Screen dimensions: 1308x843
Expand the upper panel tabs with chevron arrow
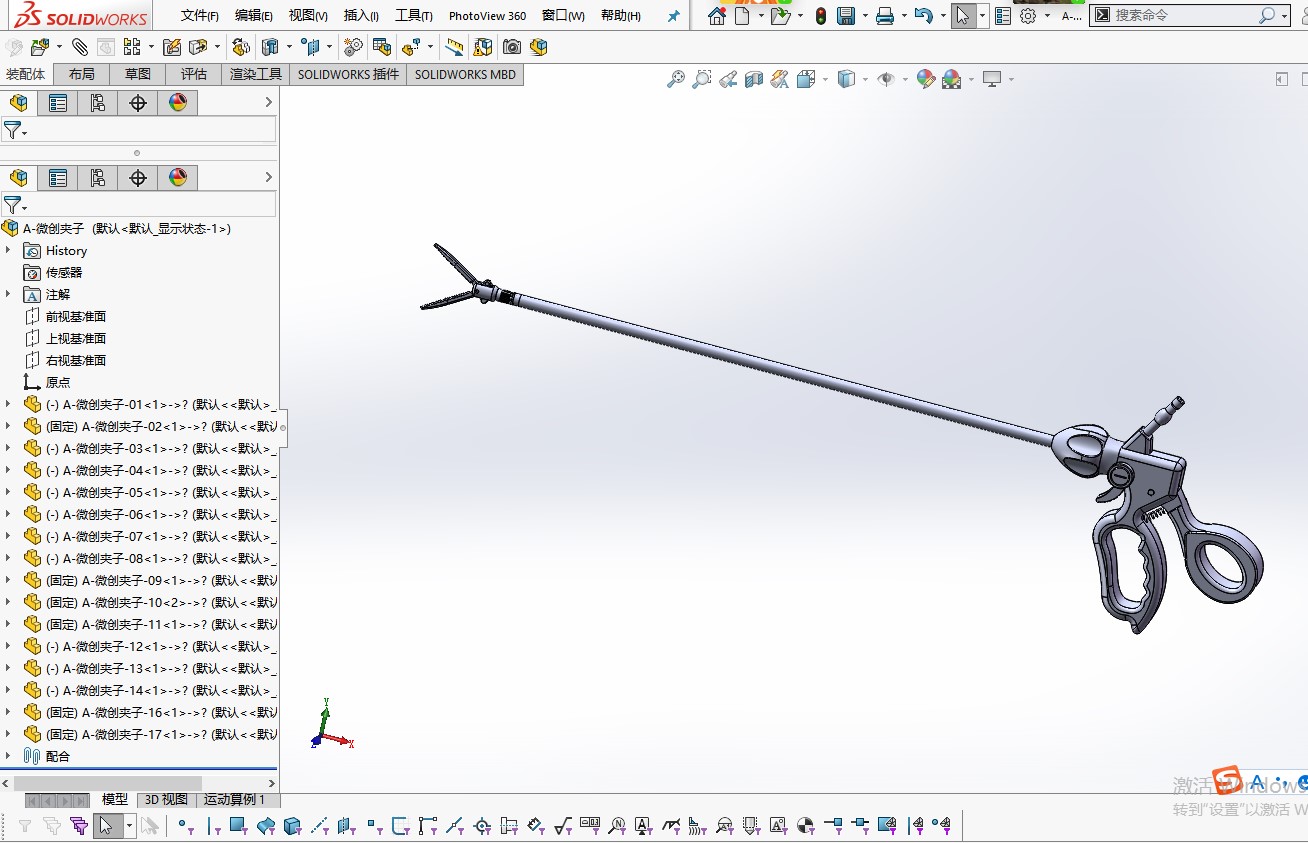pos(268,102)
